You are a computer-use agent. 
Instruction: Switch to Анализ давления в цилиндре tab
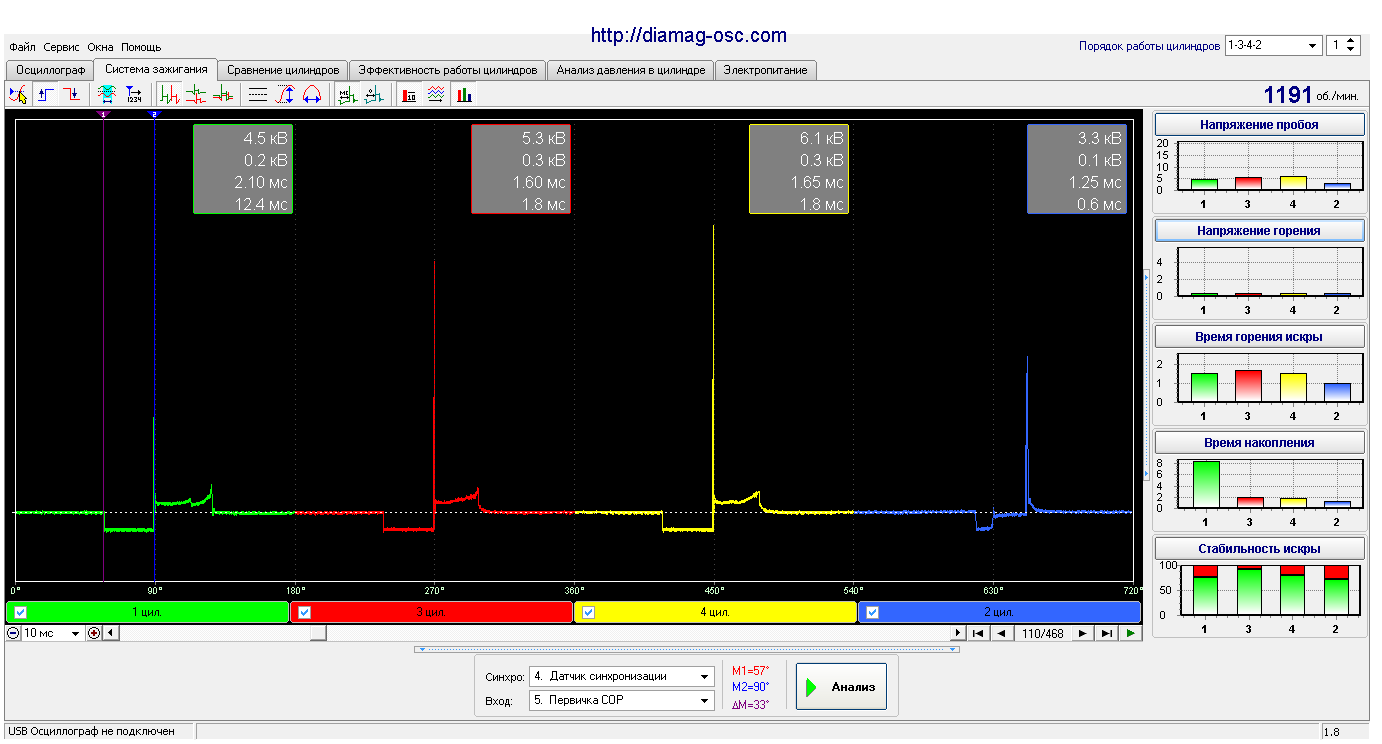[631, 70]
